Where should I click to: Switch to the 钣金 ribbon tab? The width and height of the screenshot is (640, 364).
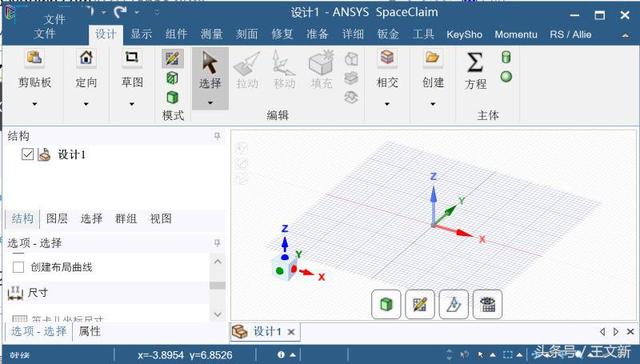388,34
